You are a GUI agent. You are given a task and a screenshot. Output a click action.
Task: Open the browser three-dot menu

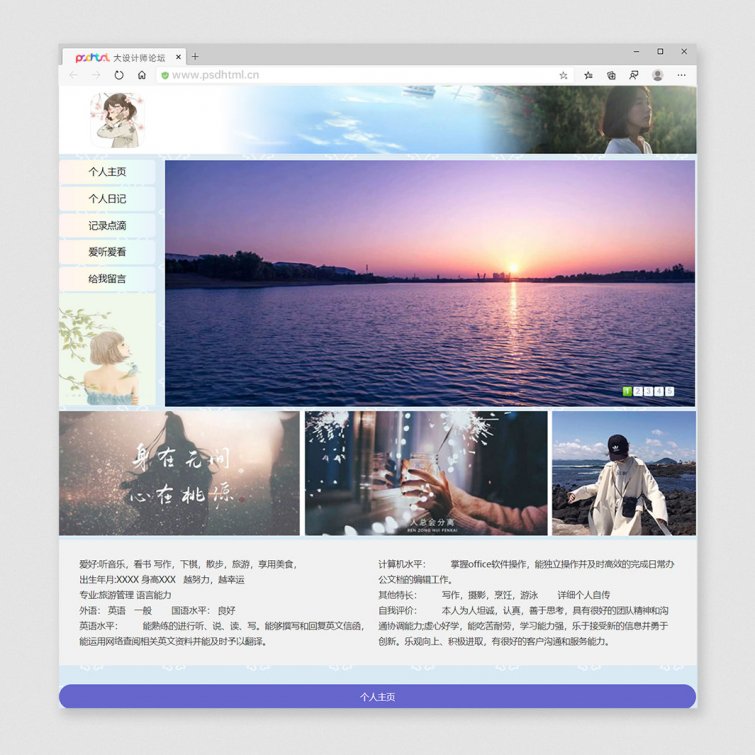pos(681,75)
